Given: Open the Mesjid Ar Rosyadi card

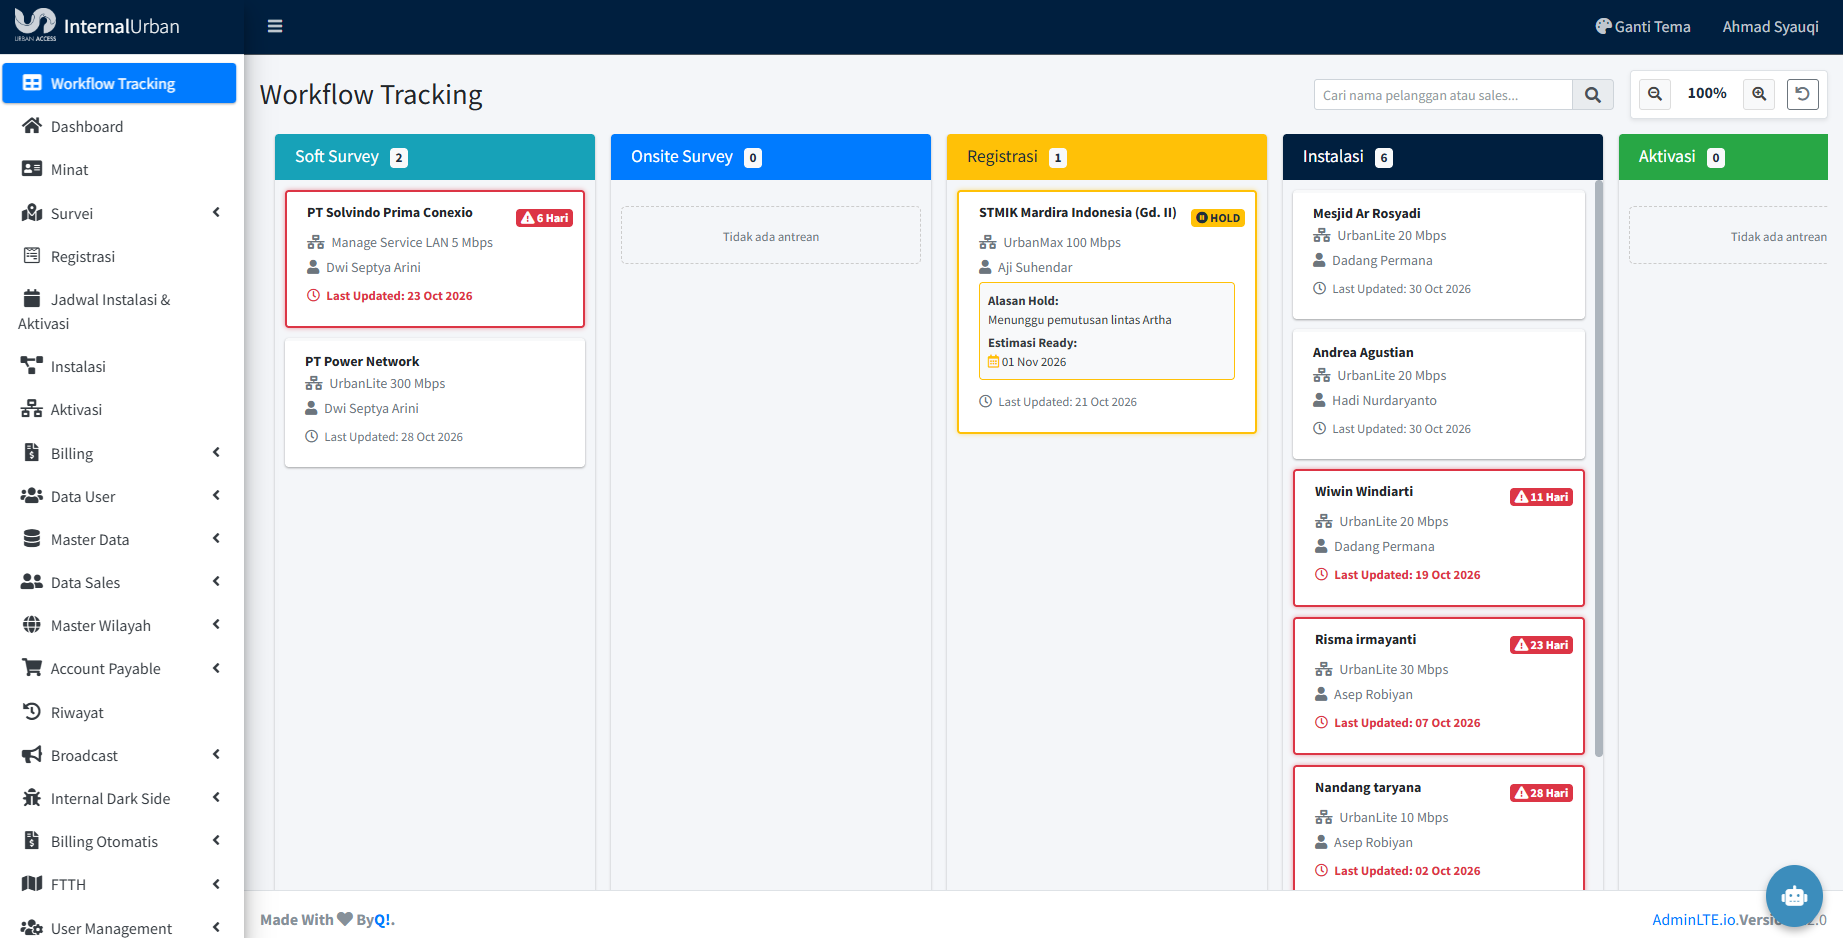Looking at the screenshot, I should [x=1439, y=254].
